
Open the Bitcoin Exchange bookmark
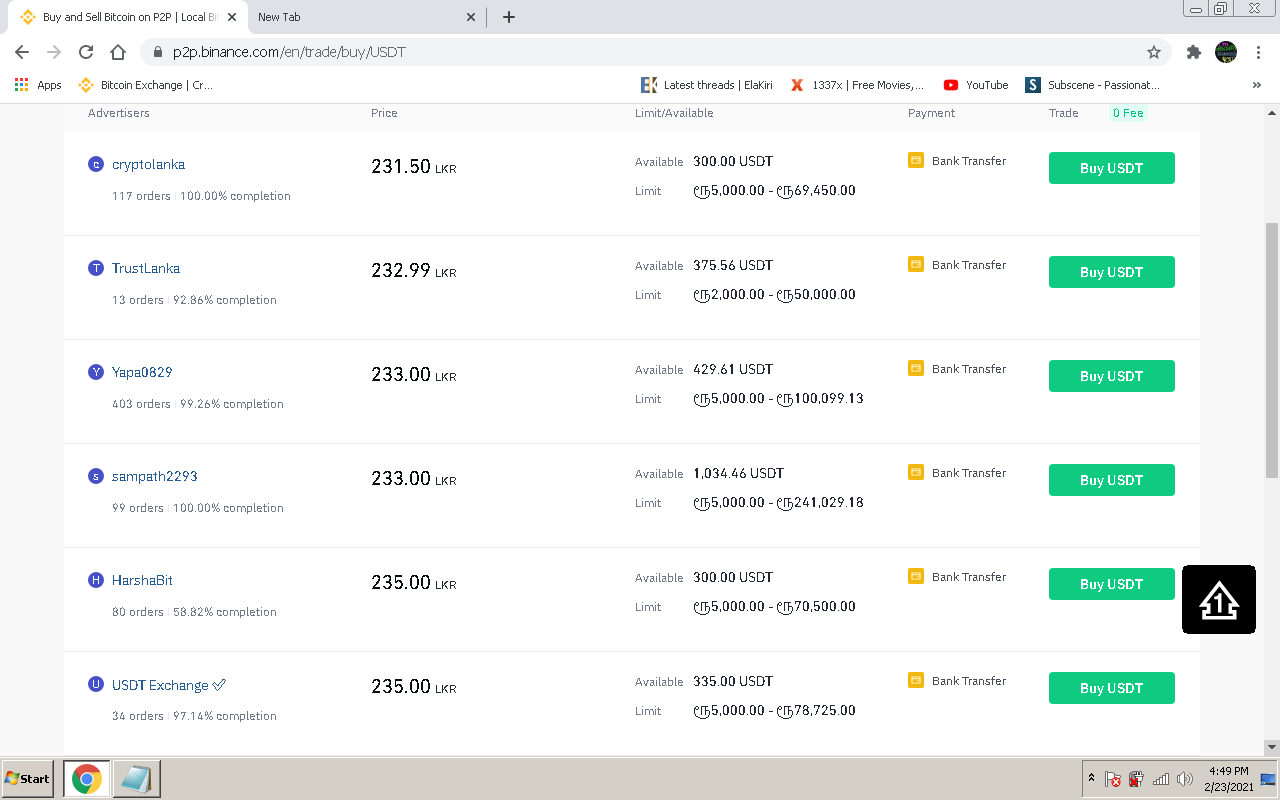pos(146,85)
